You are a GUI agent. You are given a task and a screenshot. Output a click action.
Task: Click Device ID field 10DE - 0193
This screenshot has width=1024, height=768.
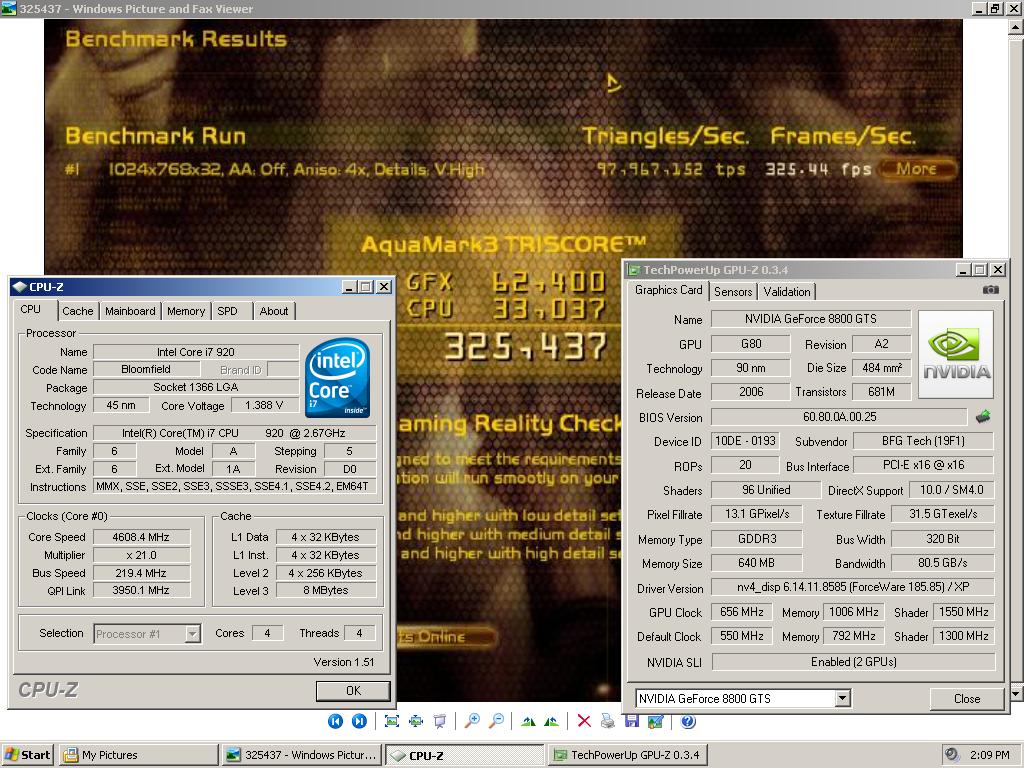coord(745,441)
